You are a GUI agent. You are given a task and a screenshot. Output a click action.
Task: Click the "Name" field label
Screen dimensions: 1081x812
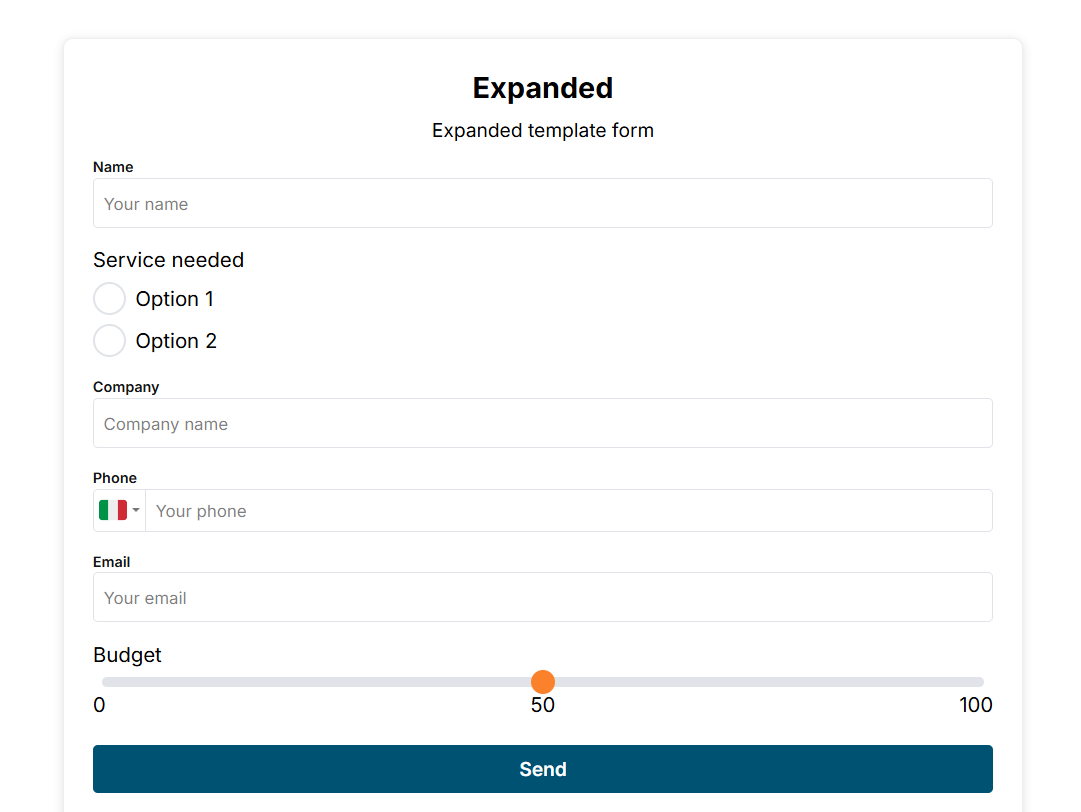(113, 167)
